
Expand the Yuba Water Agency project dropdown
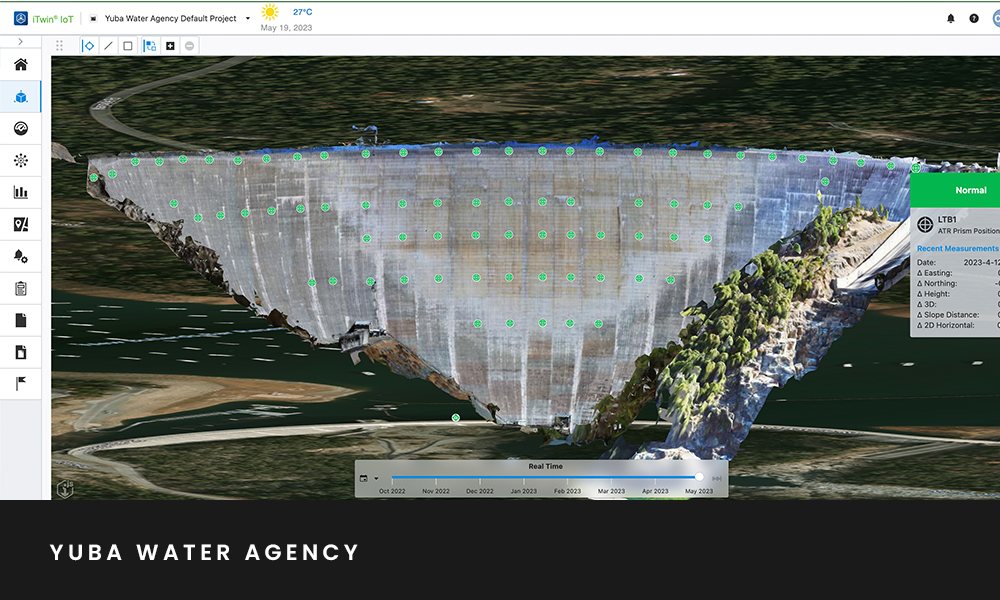point(248,18)
